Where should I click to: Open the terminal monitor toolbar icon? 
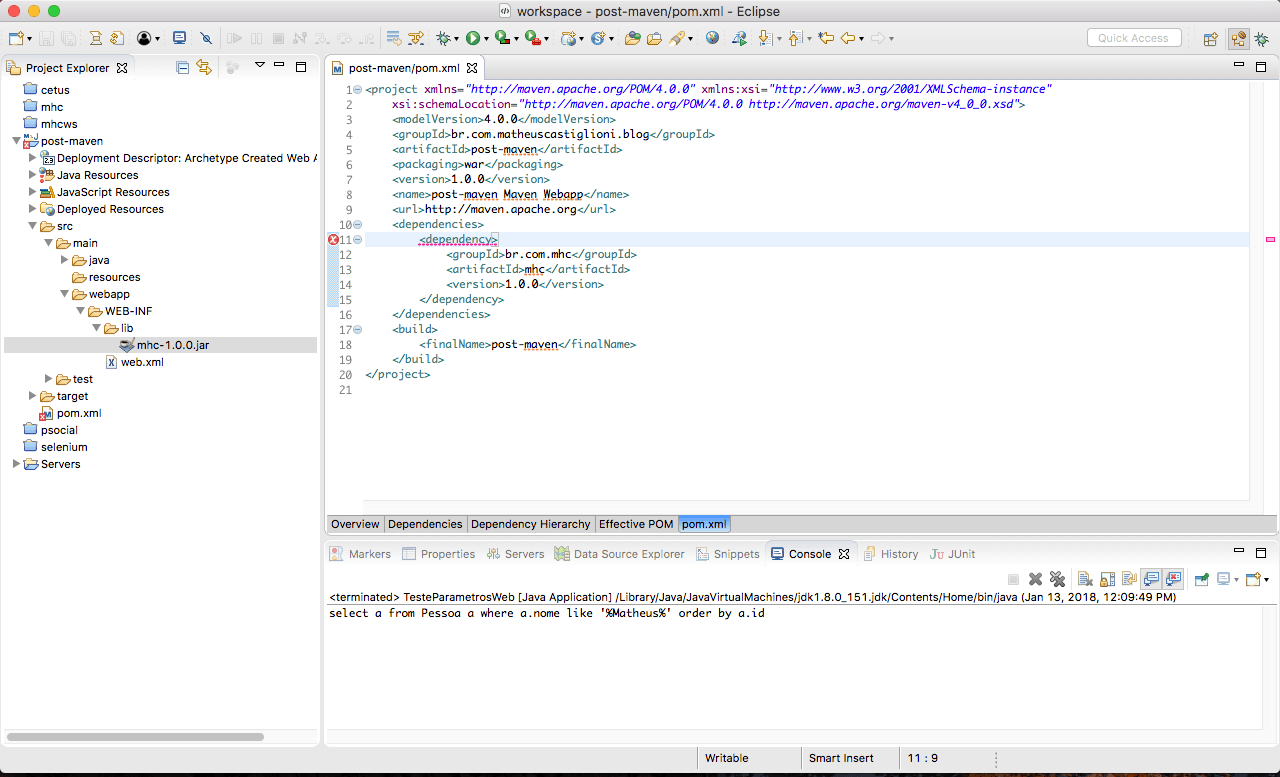coord(180,38)
